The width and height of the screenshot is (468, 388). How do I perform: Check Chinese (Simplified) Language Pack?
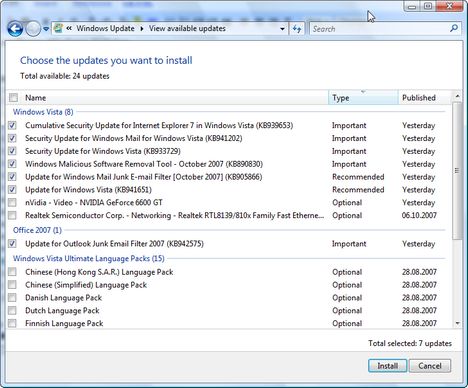point(12,285)
